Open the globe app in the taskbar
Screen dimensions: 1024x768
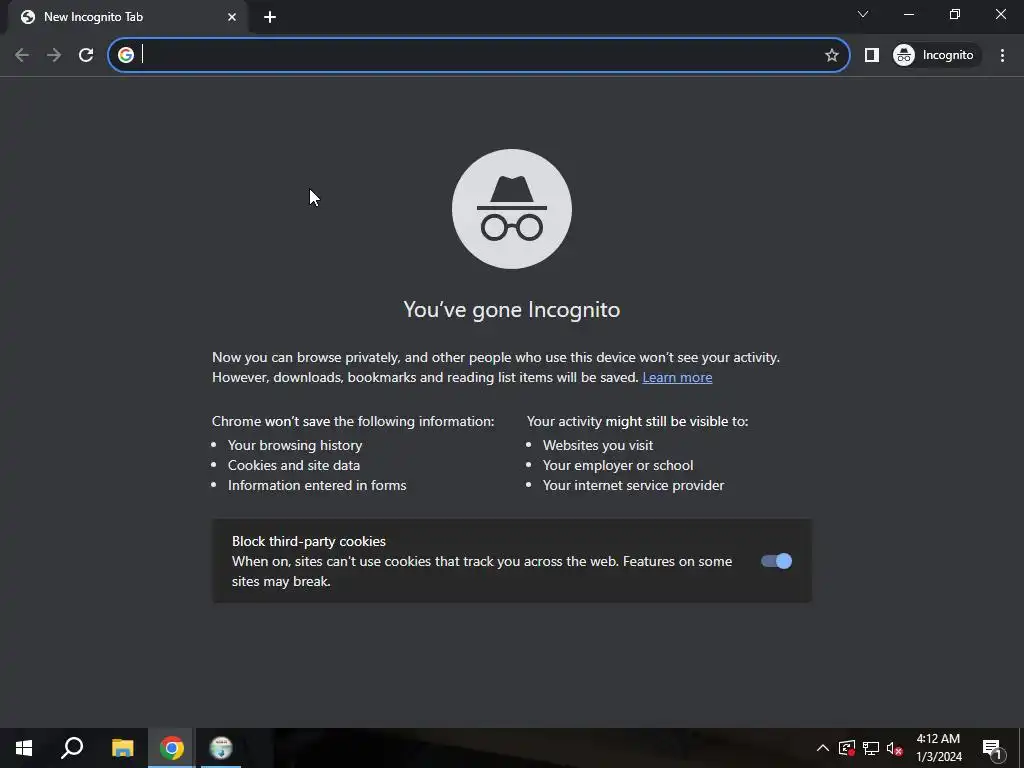pos(221,748)
